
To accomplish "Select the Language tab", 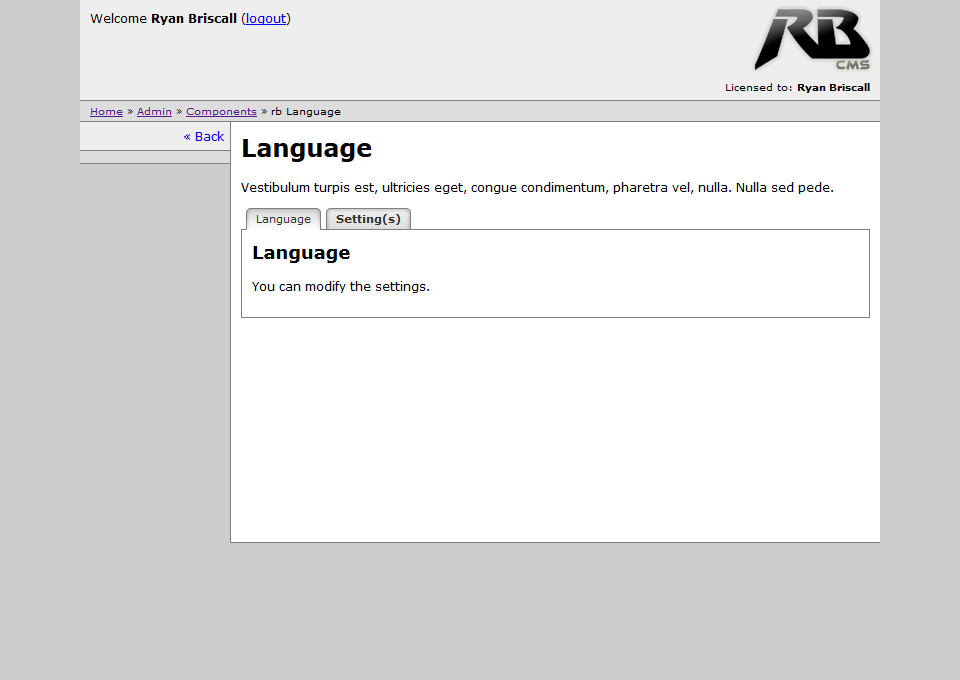I will tap(283, 219).
